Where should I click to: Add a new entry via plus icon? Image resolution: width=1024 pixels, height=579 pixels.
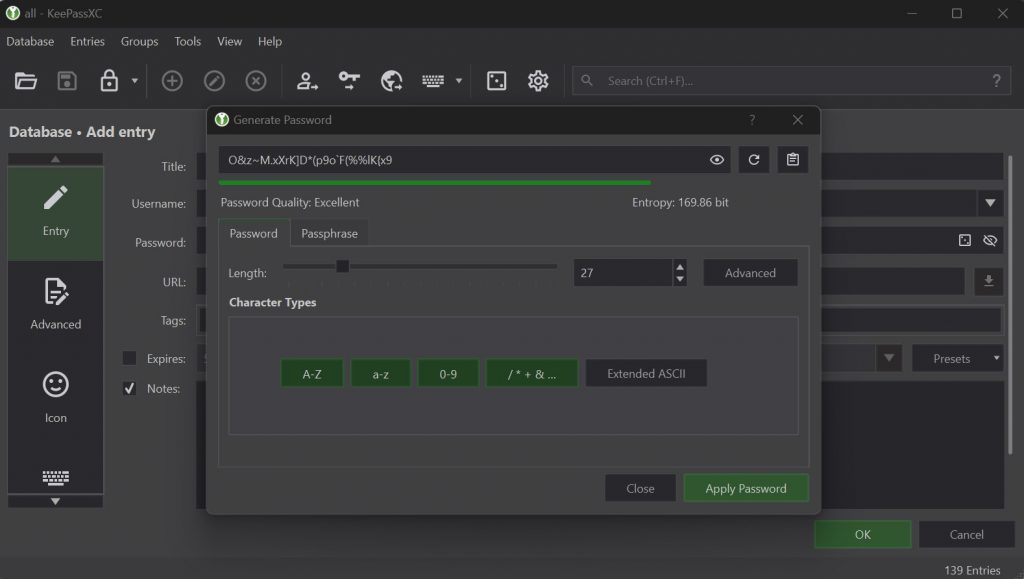pyautogui.click(x=172, y=81)
